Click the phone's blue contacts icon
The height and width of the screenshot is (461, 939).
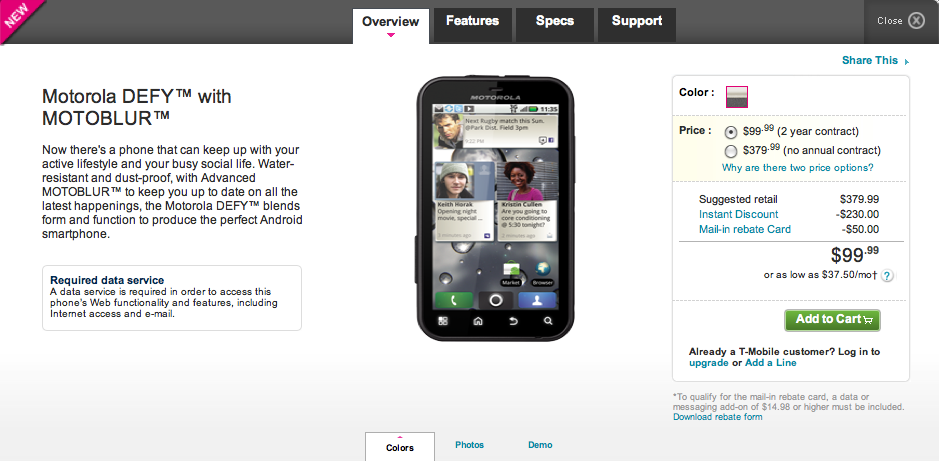click(x=537, y=301)
